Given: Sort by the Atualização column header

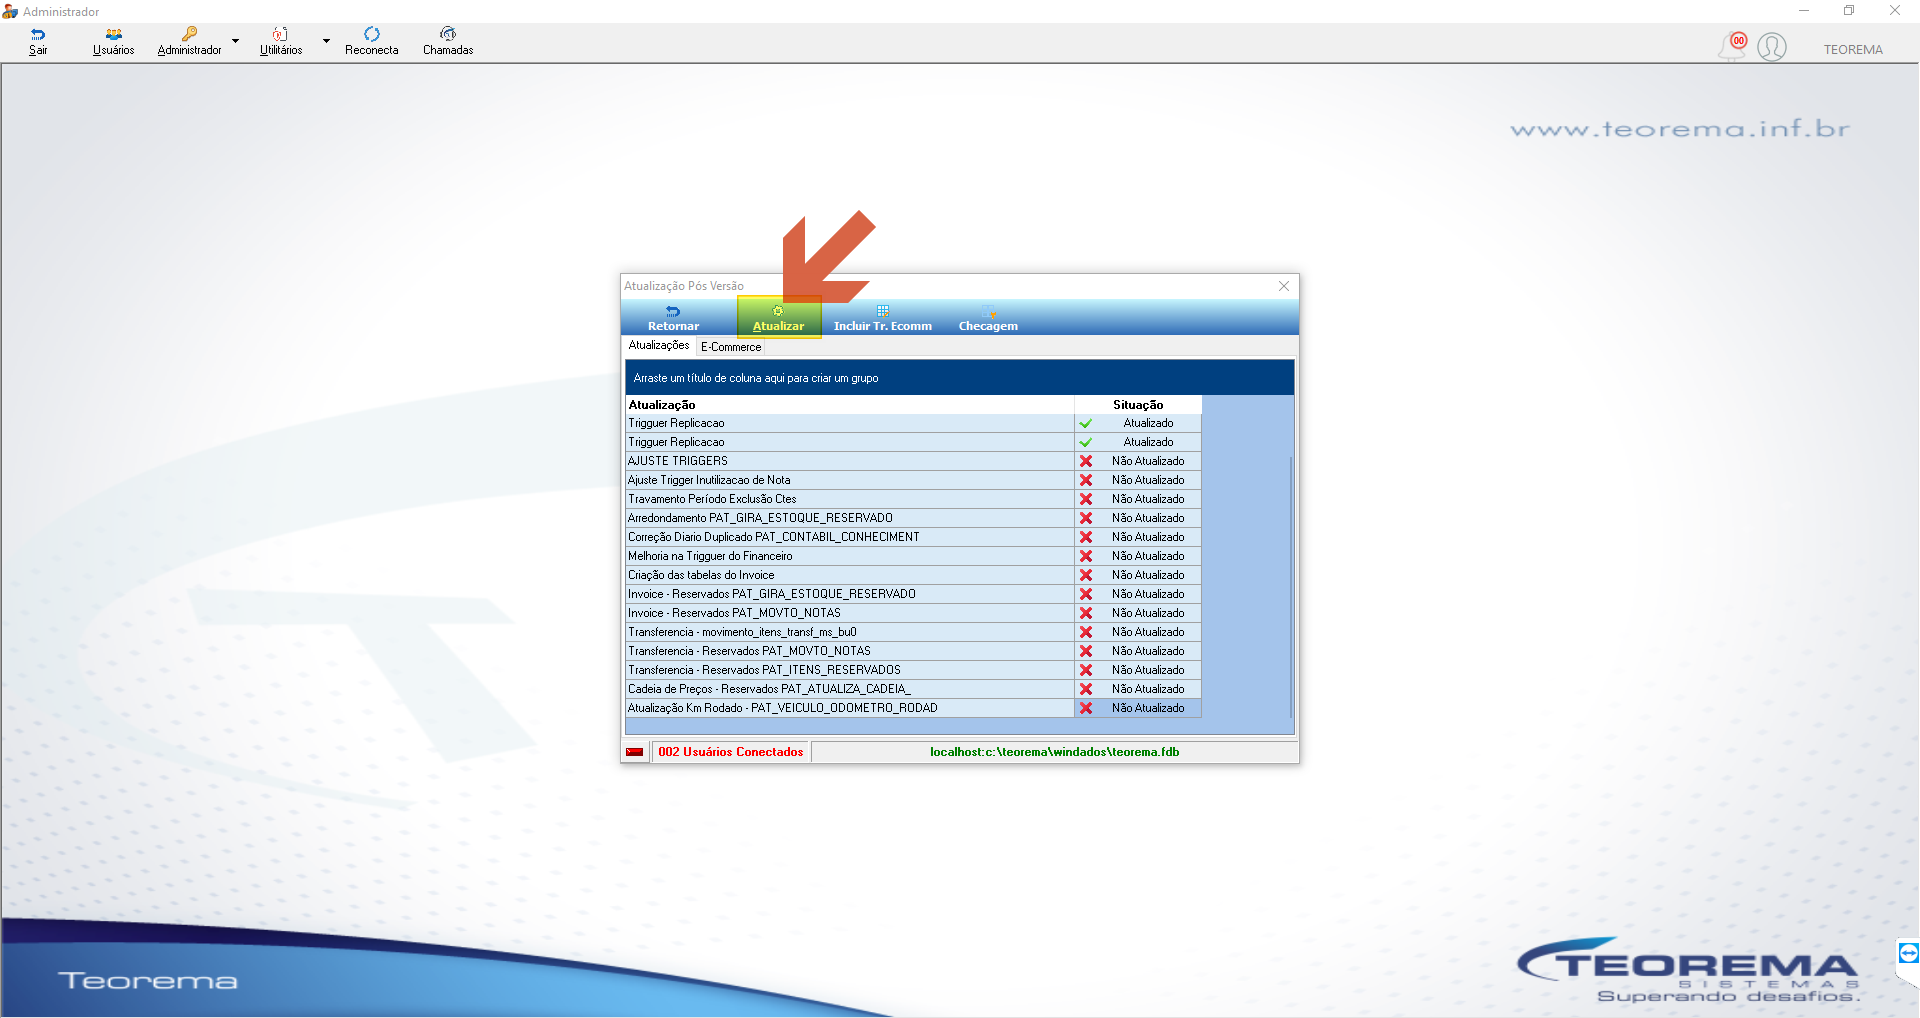Looking at the screenshot, I should [849, 405].
